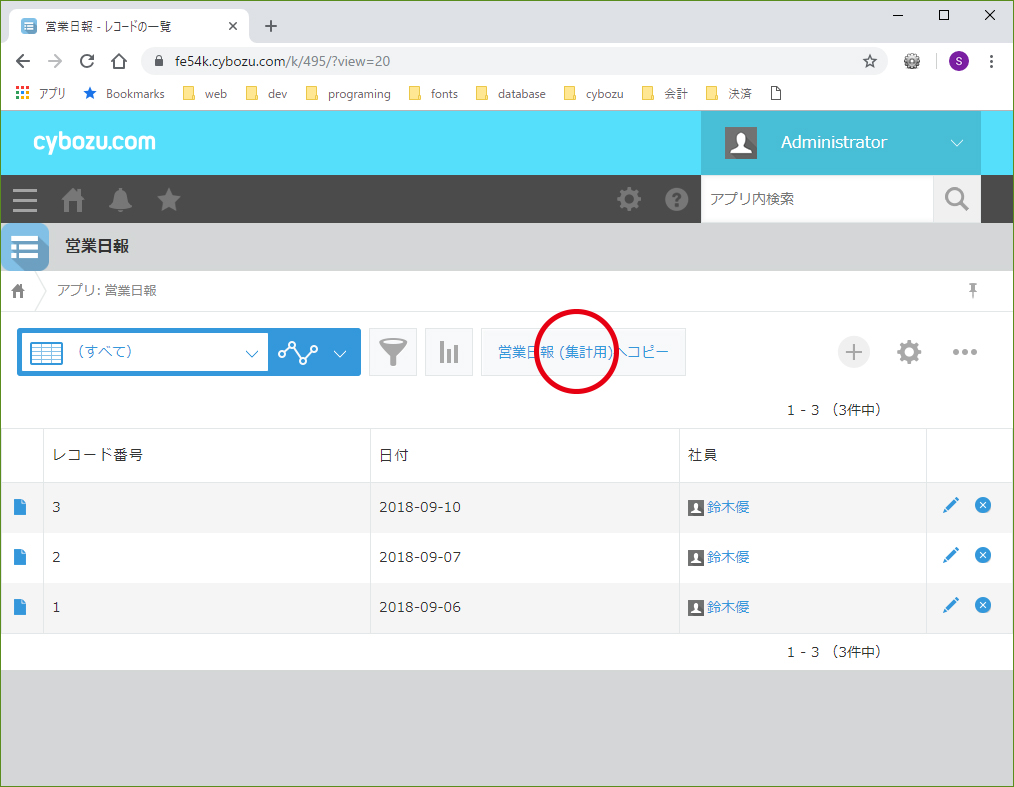The image size is (1014, 787).
Task: Open the cybozu hamburger menu
Action: click(x=25, y=200)
